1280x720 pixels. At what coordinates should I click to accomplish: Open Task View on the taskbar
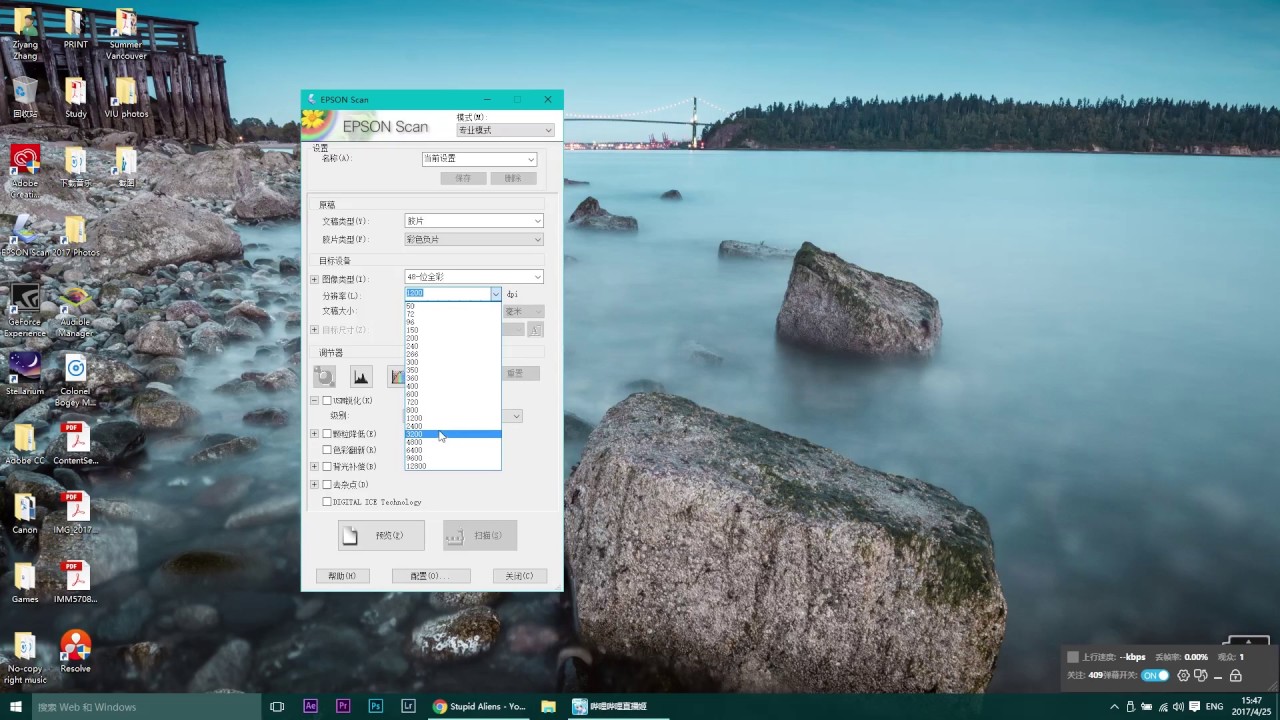point(277,706)
